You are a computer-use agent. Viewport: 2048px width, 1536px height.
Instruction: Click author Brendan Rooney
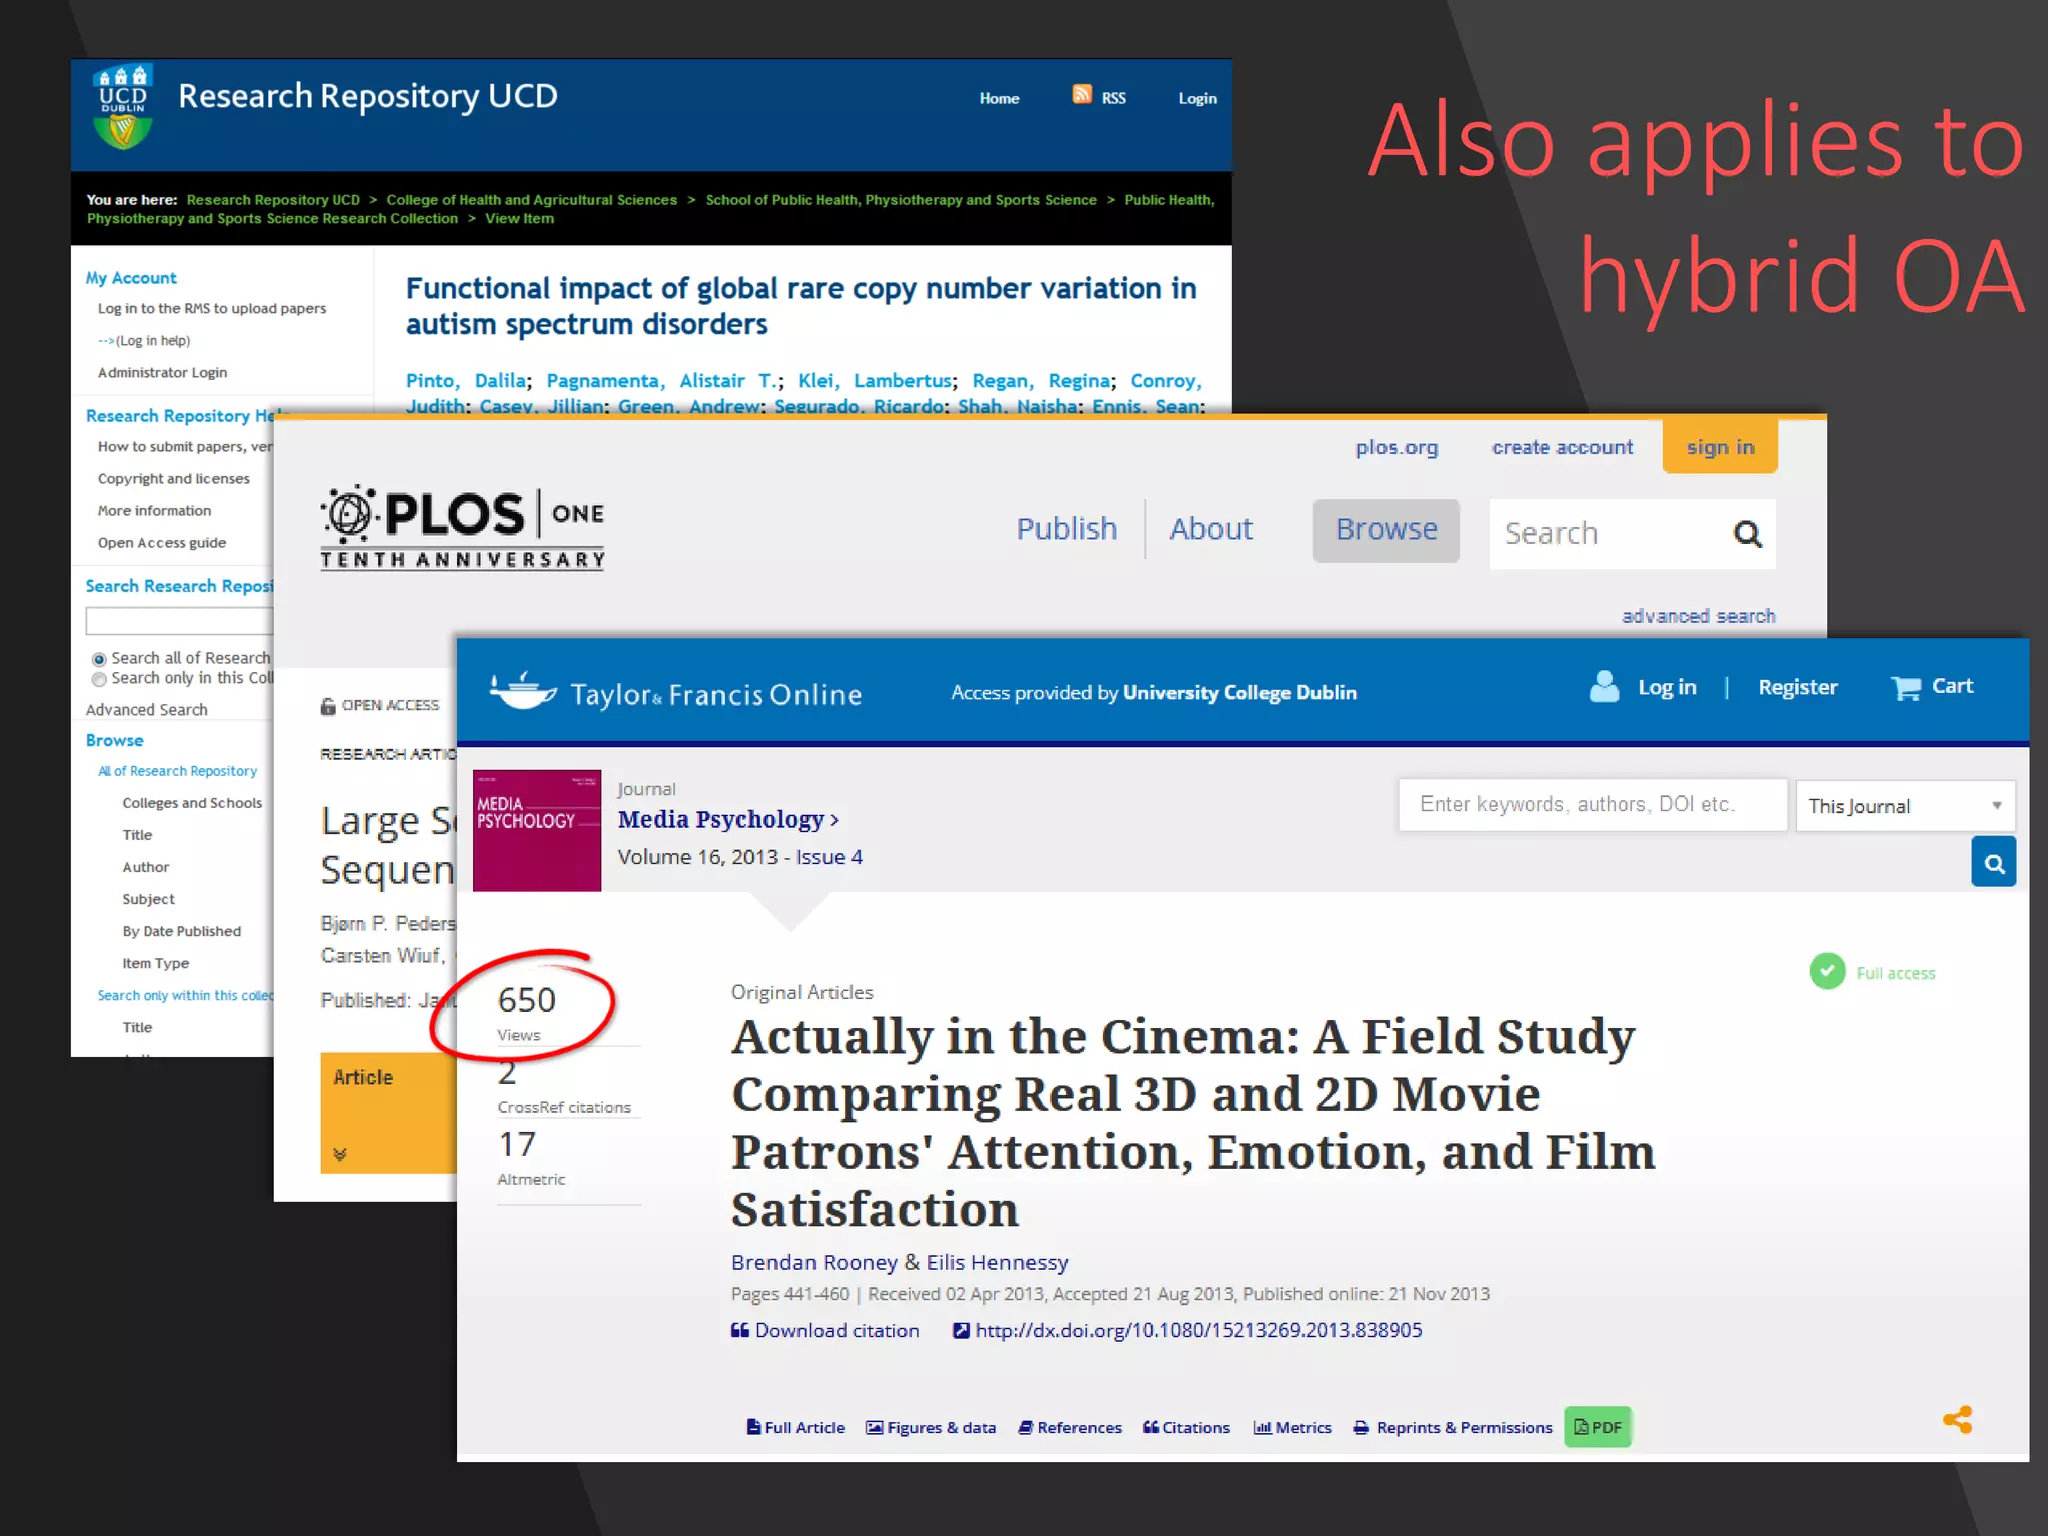(814, 1262)
